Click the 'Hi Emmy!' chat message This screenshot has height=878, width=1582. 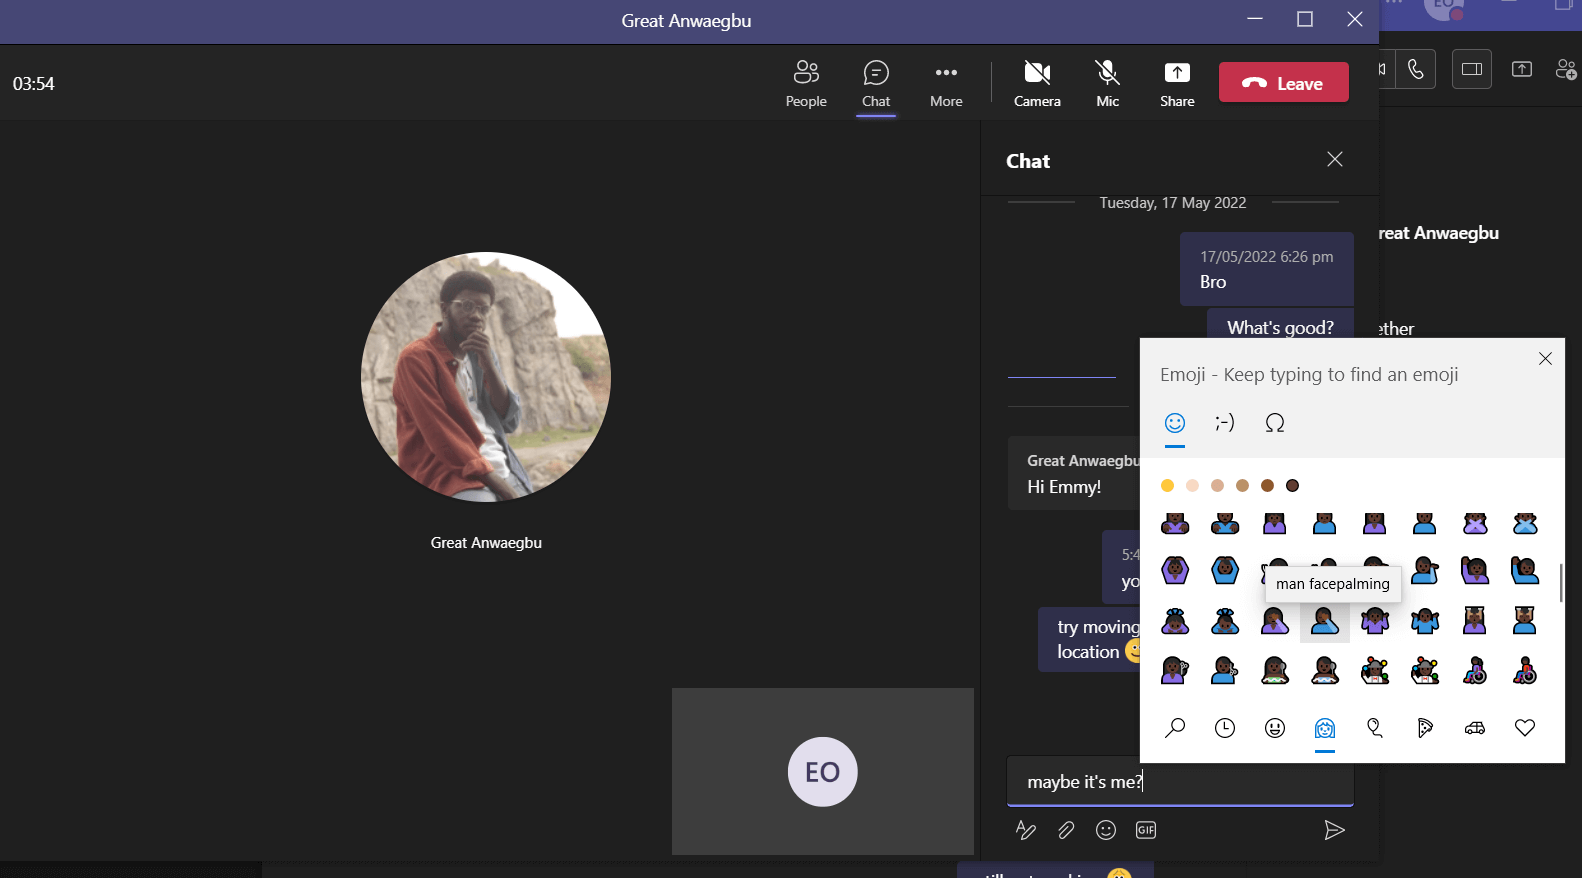click(x=1074, y=474)
